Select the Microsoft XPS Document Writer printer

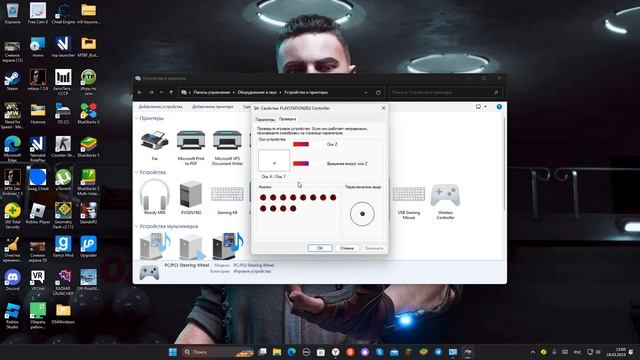227,148
